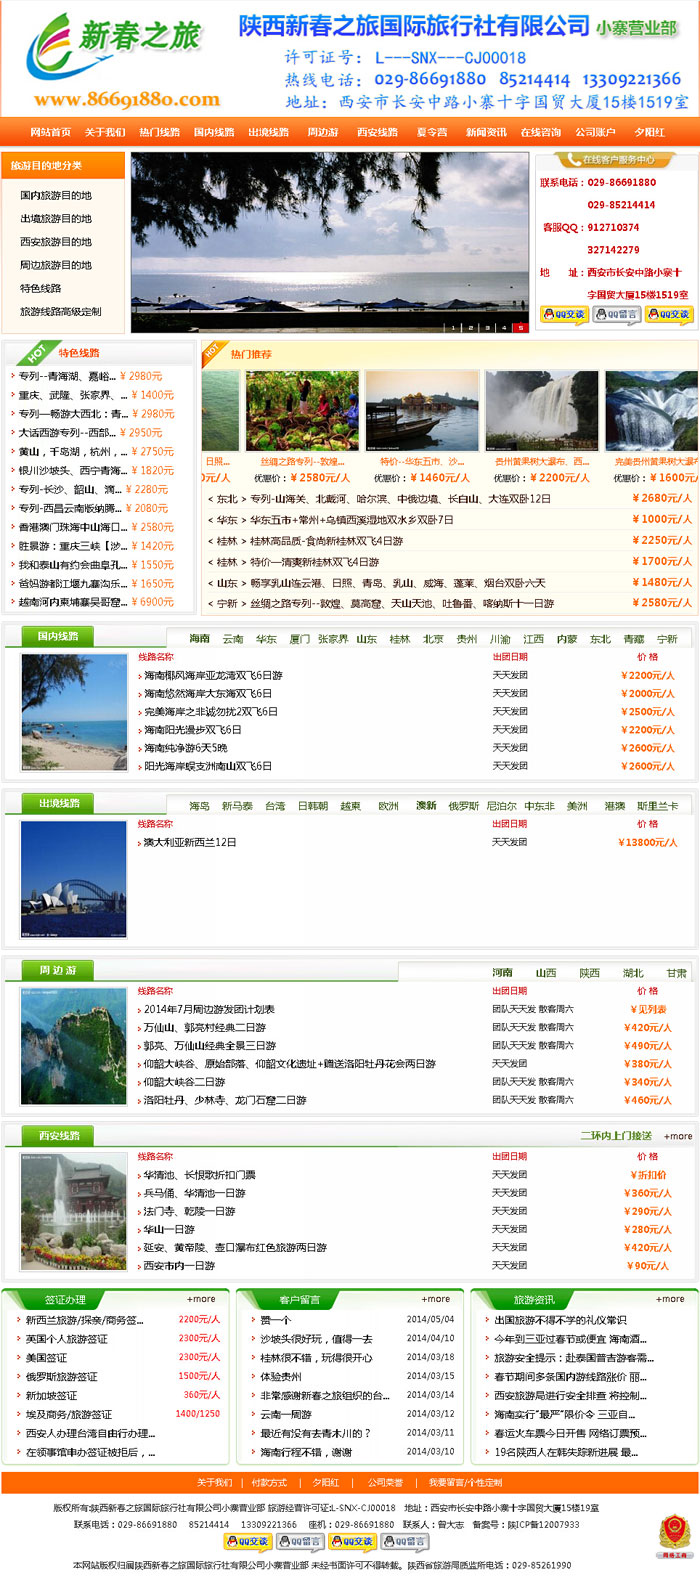Open 阳光海岸蜈支洲南山双飞6日 route
This screenshot has height=1583, width=700.
point(208,766)
